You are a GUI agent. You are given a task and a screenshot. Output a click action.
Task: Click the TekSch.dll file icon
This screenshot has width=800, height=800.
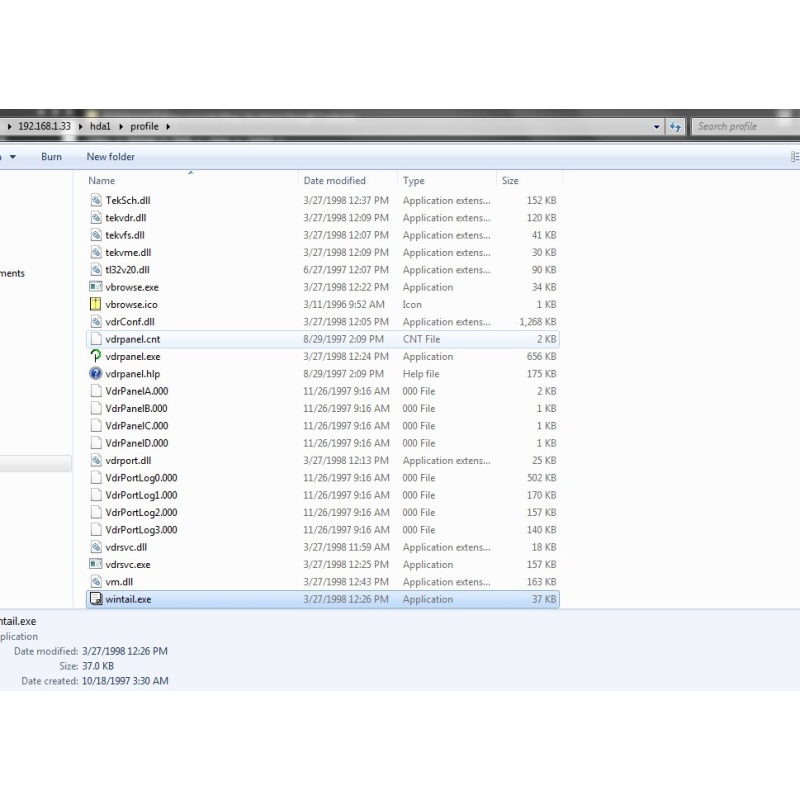point(96,201)
